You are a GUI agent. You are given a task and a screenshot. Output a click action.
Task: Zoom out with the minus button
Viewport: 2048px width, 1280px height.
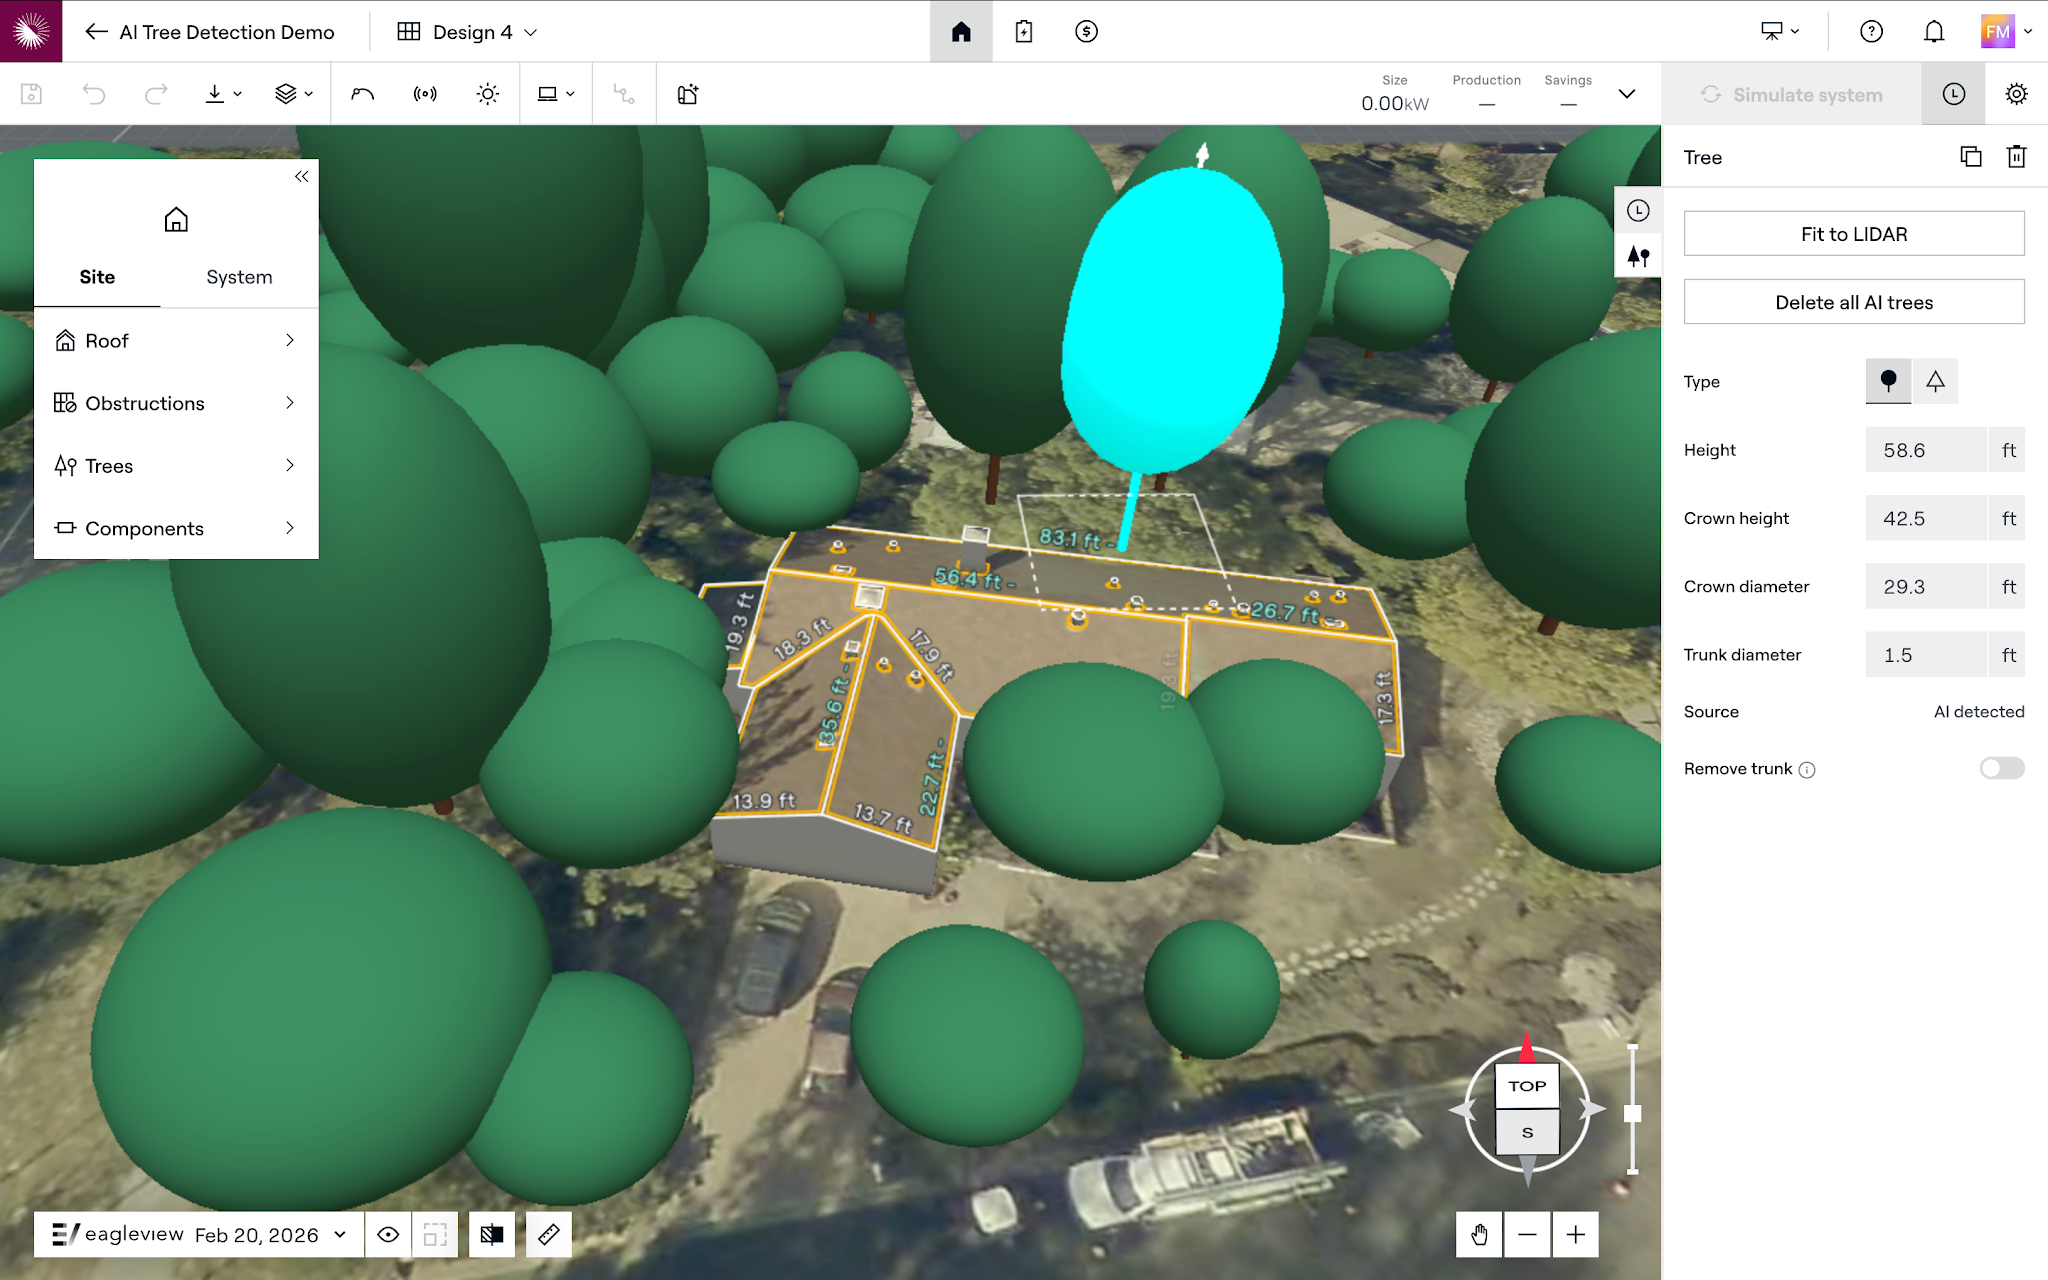tap(1527, 1235)
